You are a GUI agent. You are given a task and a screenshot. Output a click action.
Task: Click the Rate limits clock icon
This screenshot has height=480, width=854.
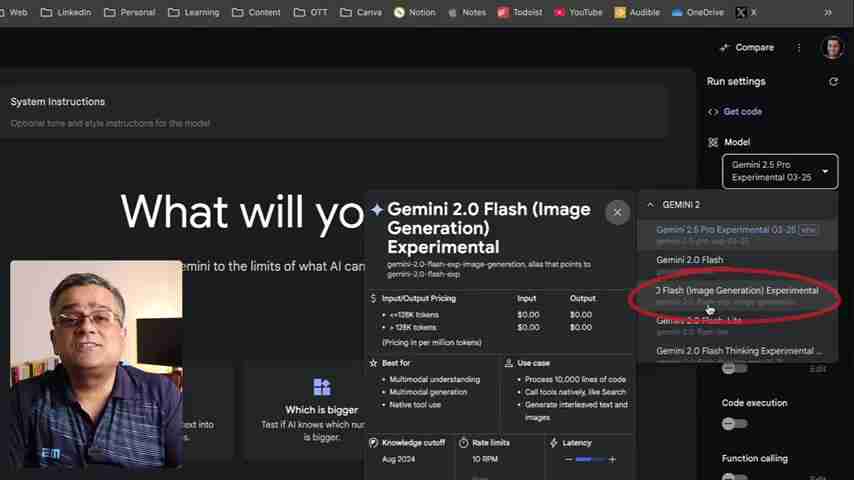(x=463, y=443)
